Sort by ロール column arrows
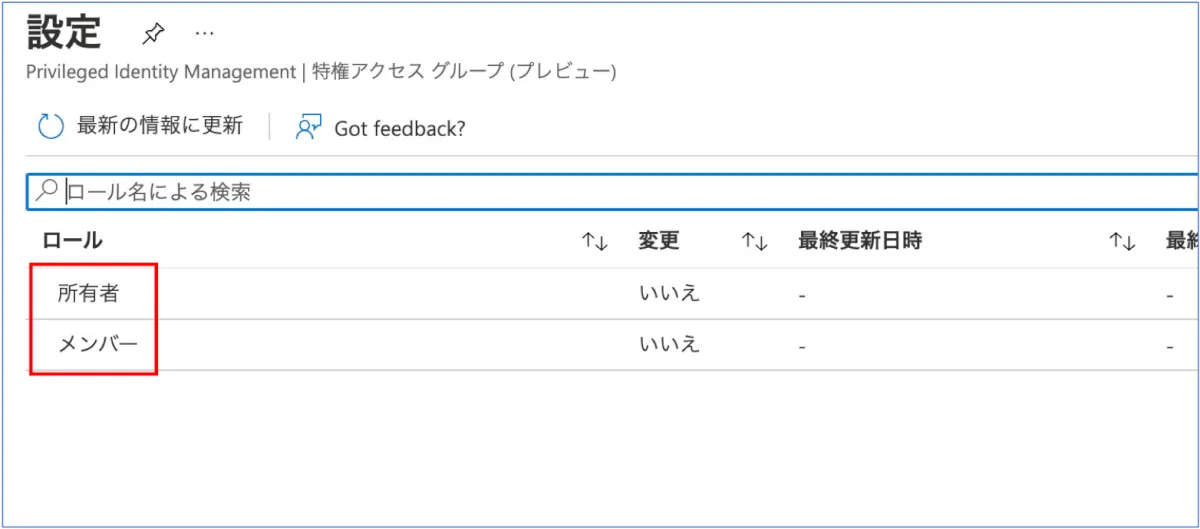 [x=595, y=241]
